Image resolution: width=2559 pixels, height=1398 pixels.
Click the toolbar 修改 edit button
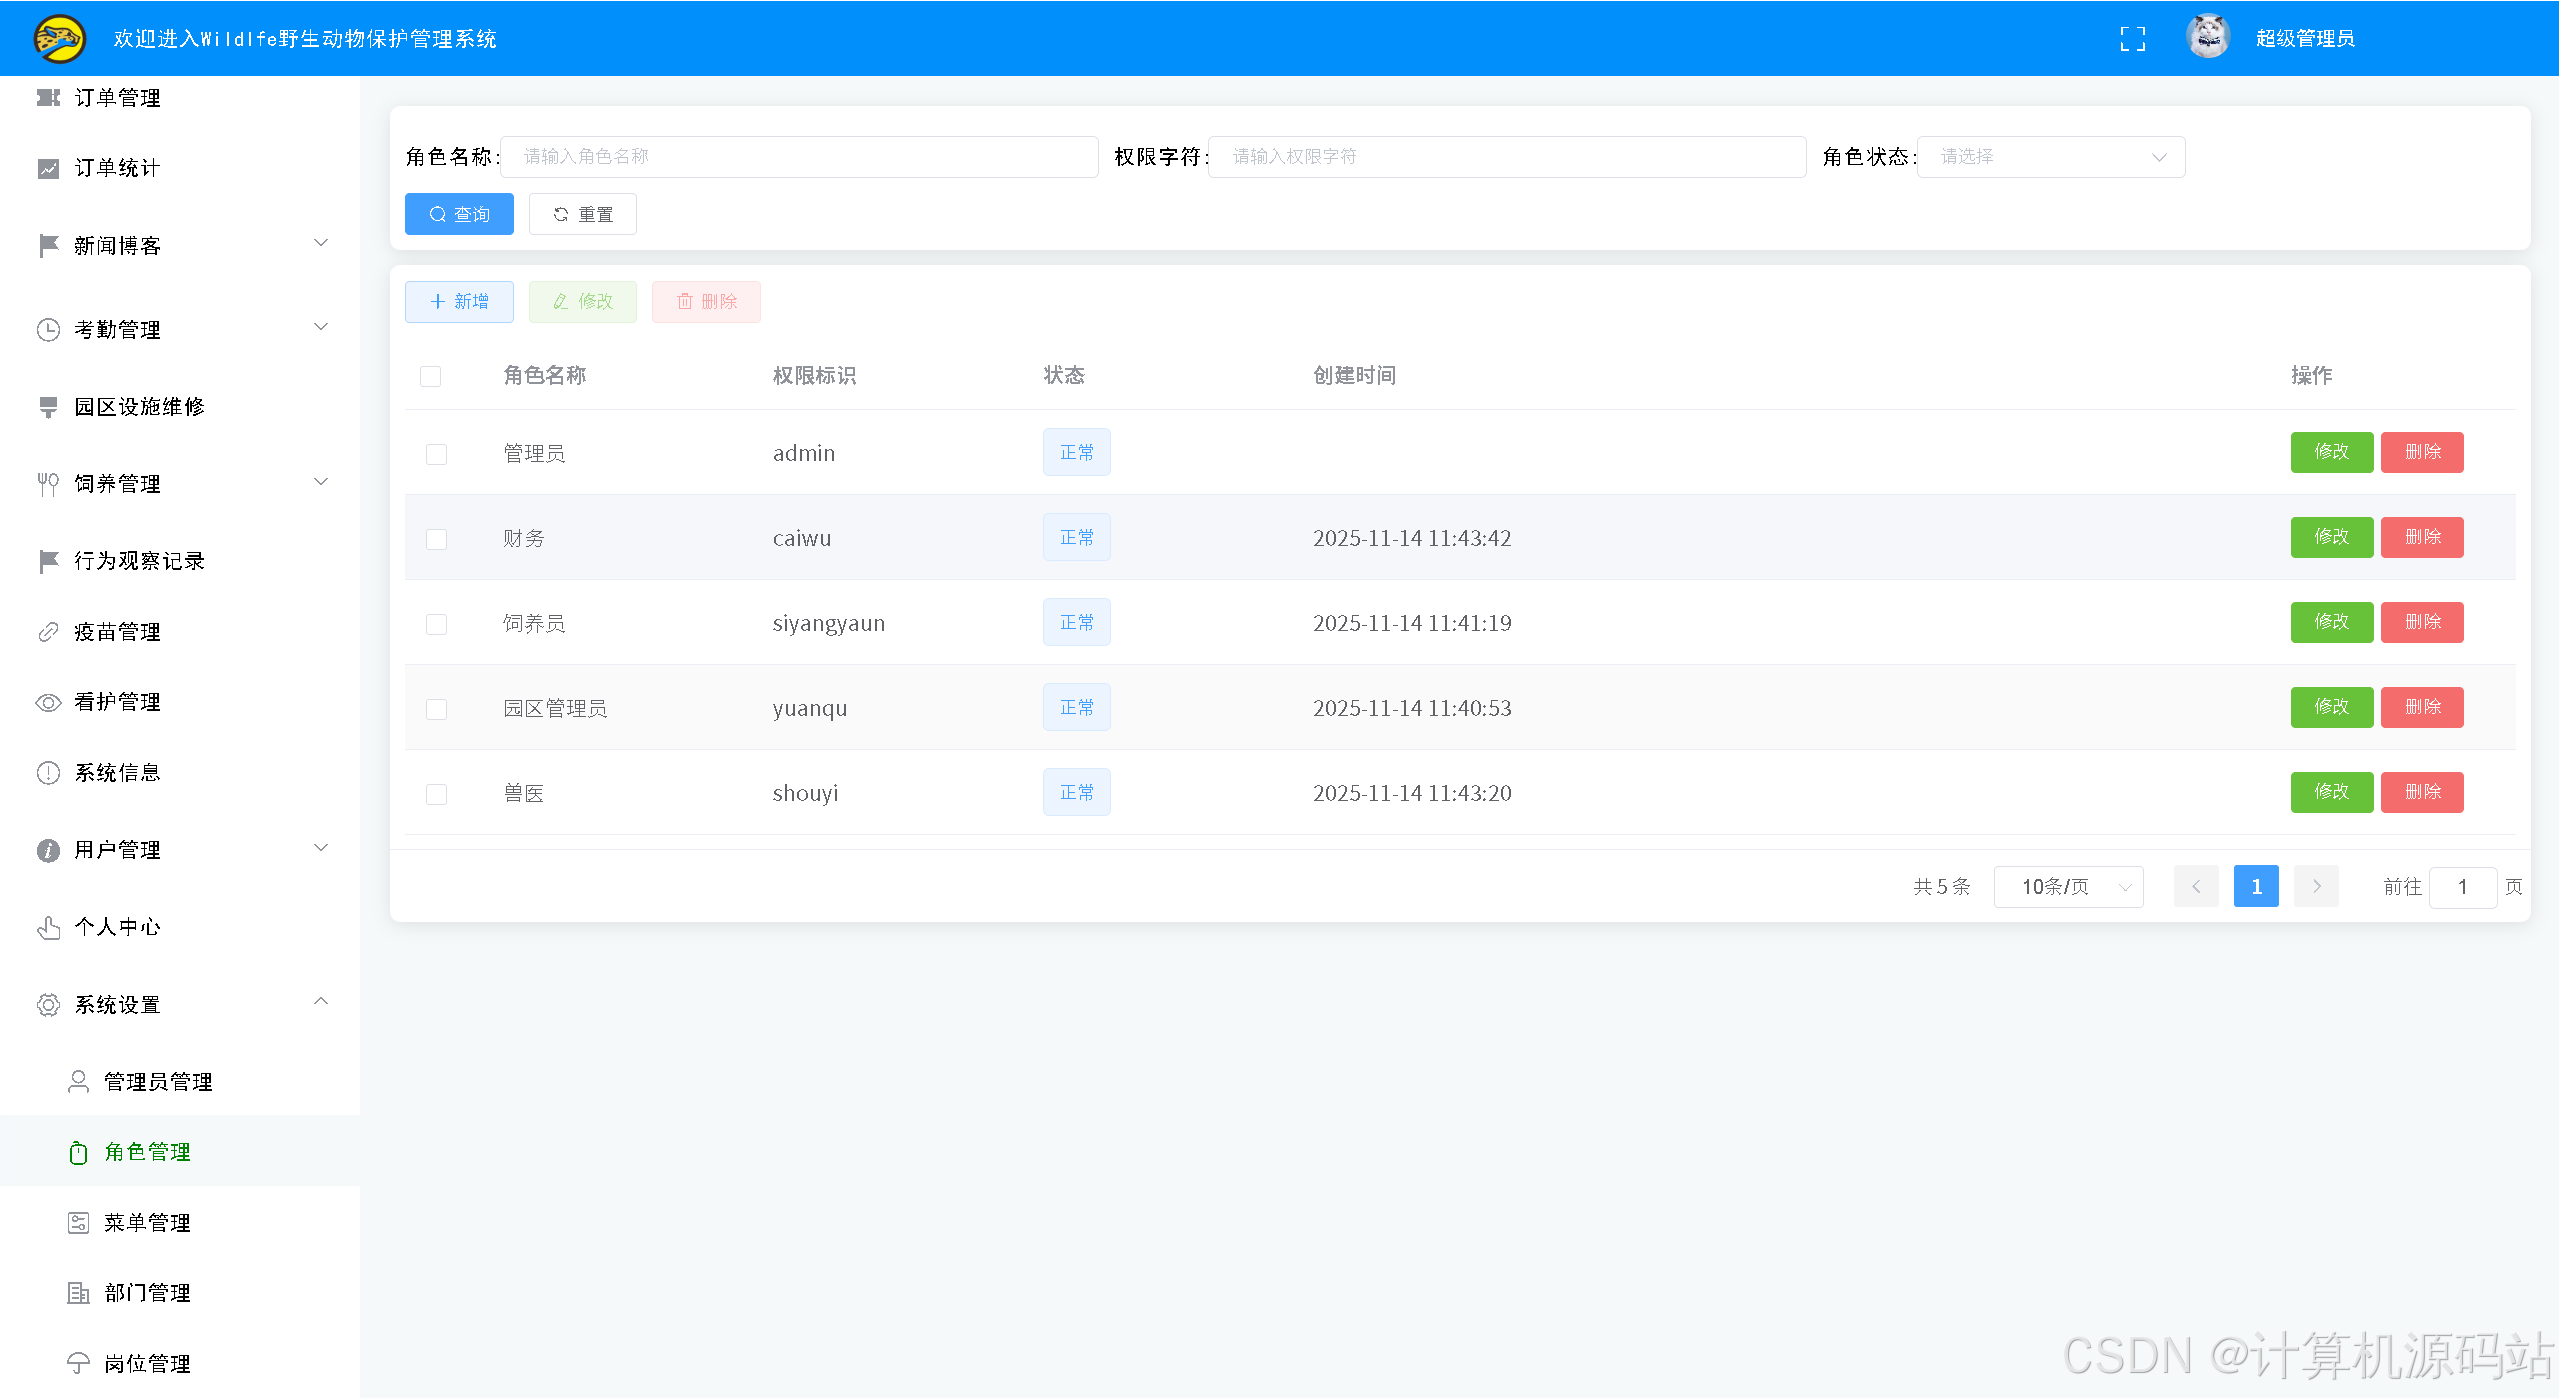[583, 302]
